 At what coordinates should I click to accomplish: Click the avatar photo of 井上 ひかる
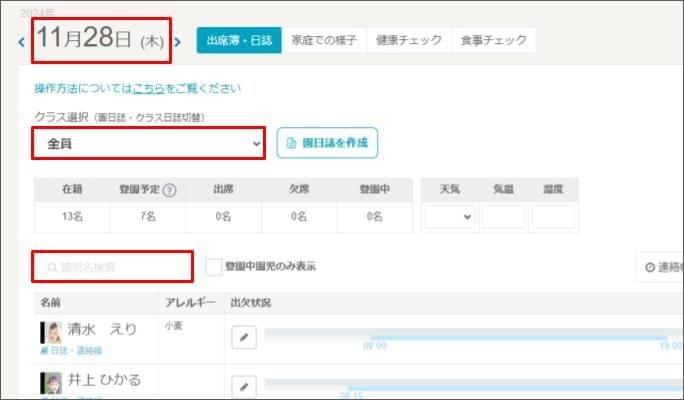(50, 382)
